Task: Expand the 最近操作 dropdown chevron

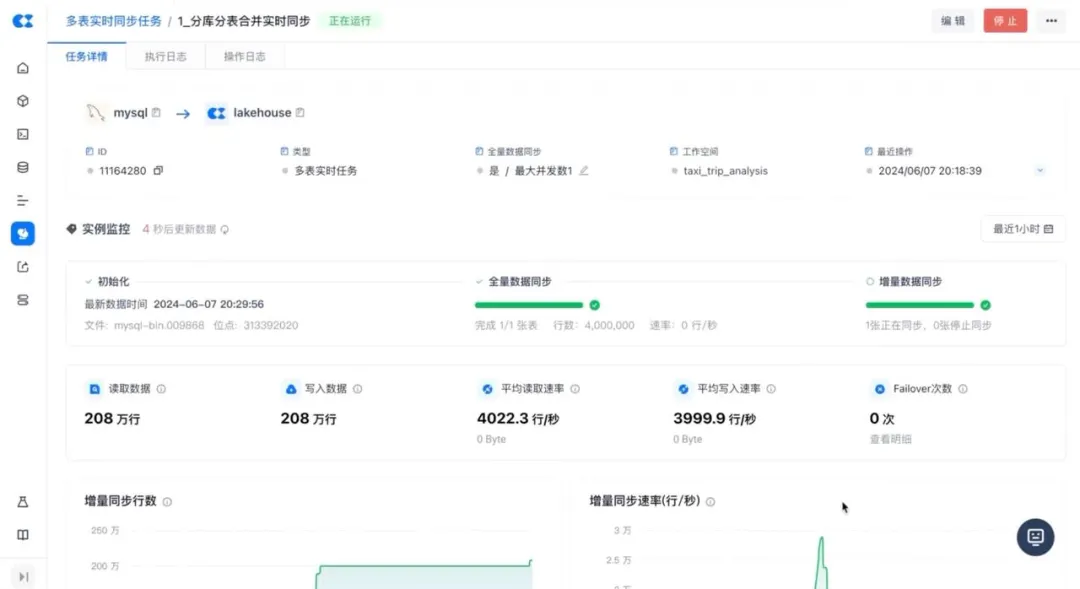Action: (1040, 171)
